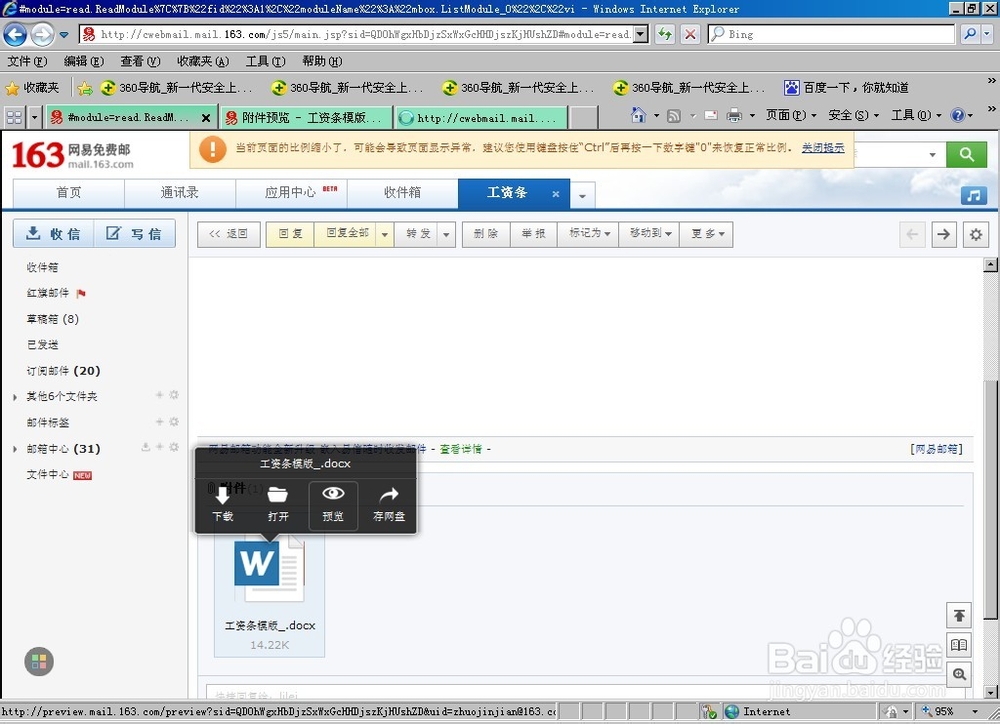The height and width of the screenshot is (724, 1000).
Task: Click the printer icon
Action: [735, 115]
